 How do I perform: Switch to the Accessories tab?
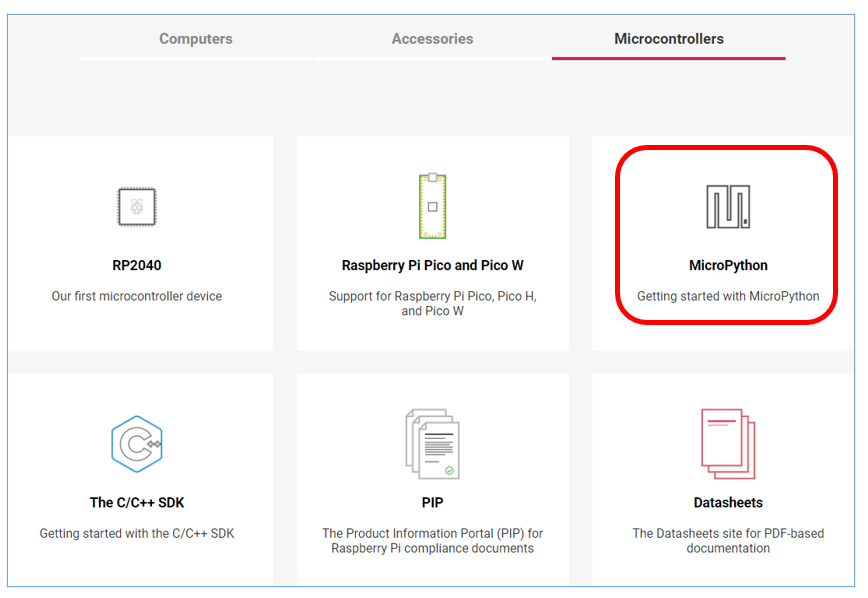pos(432,39)
